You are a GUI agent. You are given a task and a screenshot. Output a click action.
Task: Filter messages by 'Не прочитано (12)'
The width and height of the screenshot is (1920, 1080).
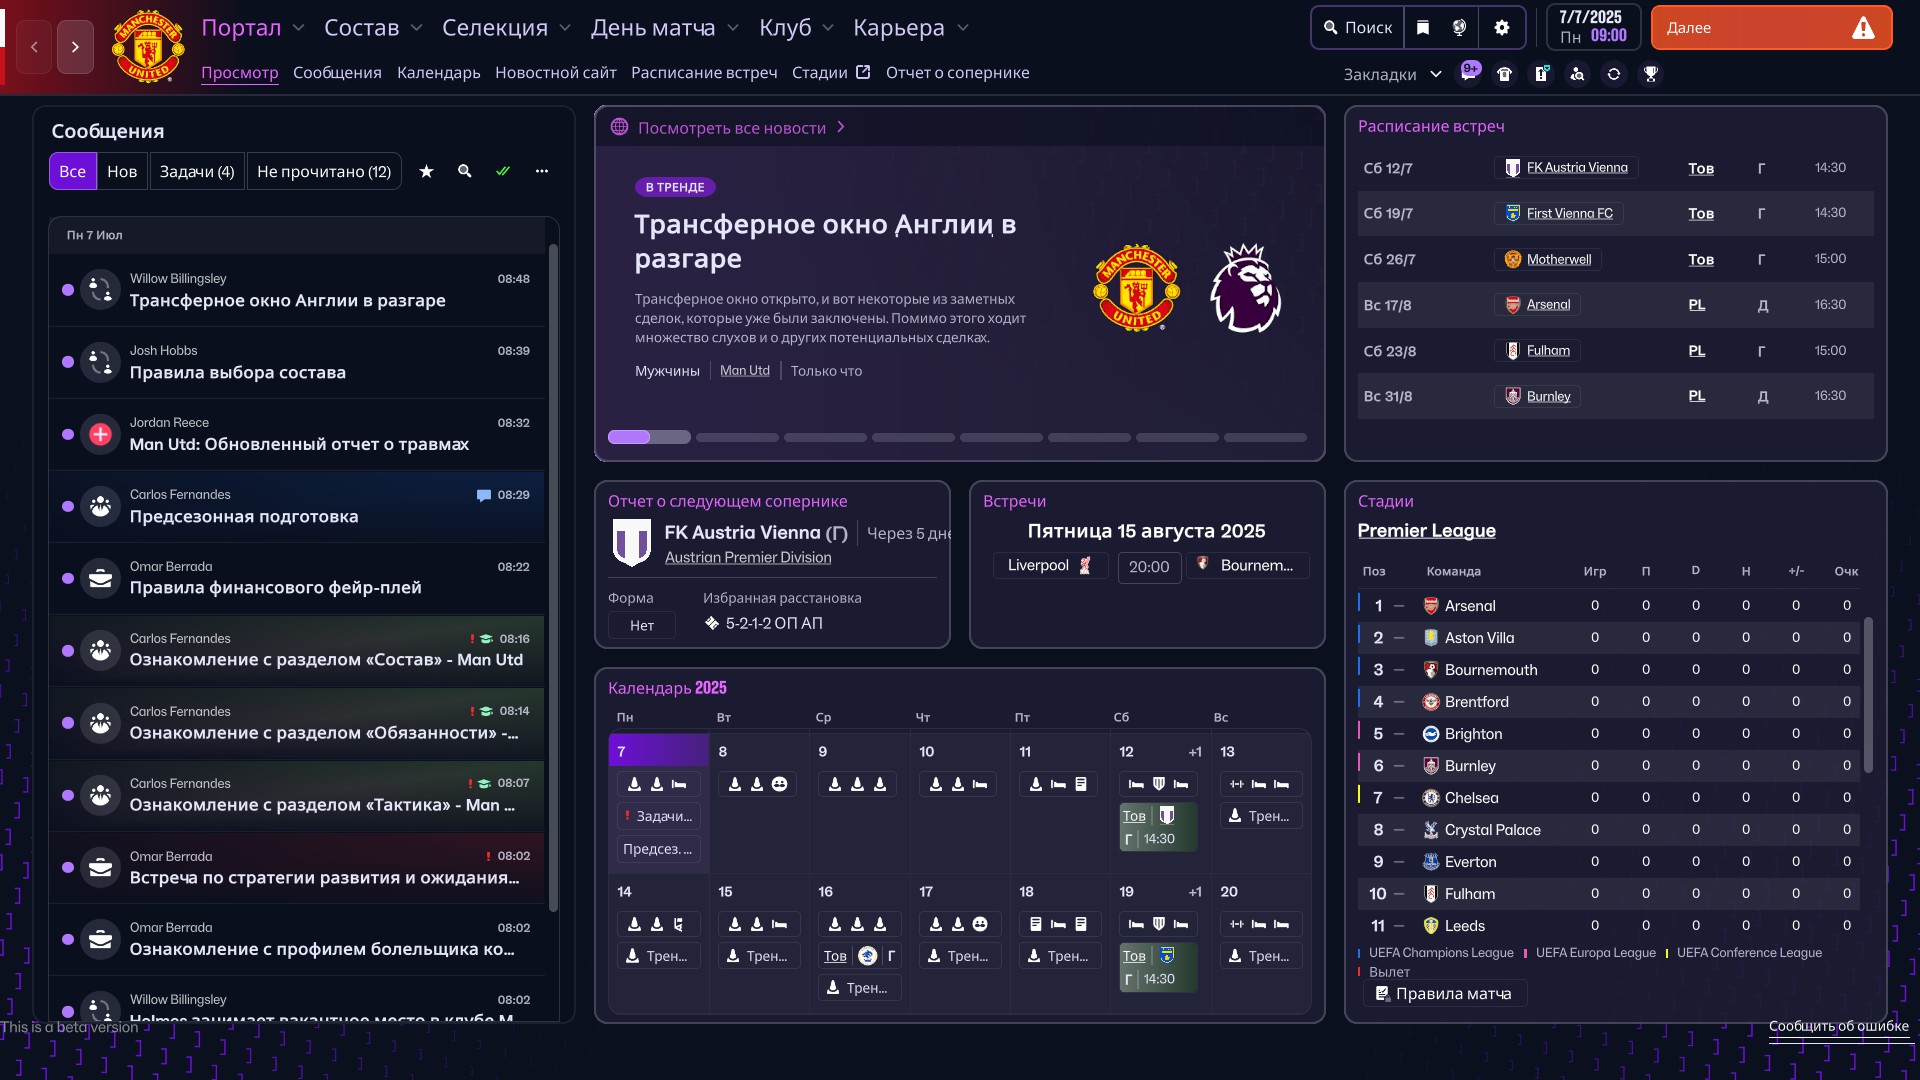(x=324, y=171)
